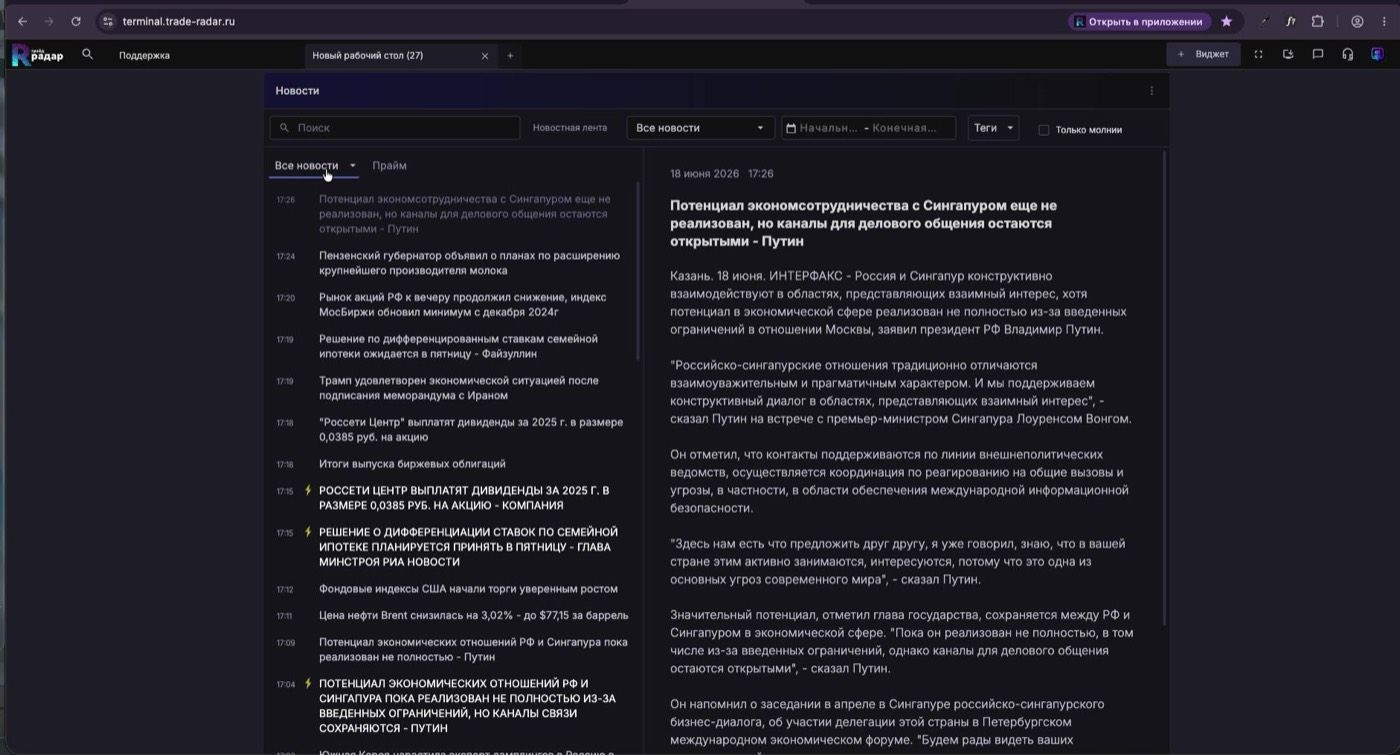Image resolution: width=1400 pixels, height=755 pixels.
Task: Select the 'Все новости' tab
Action: (306, 166)
